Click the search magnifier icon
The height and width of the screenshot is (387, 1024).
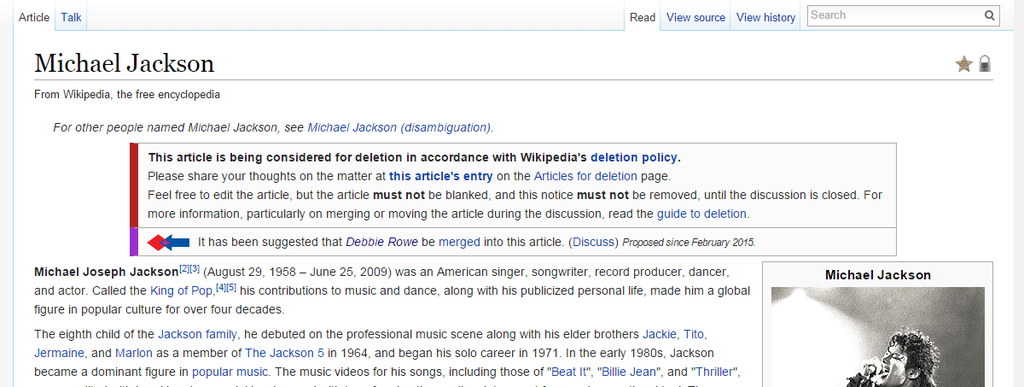[989, 16]
